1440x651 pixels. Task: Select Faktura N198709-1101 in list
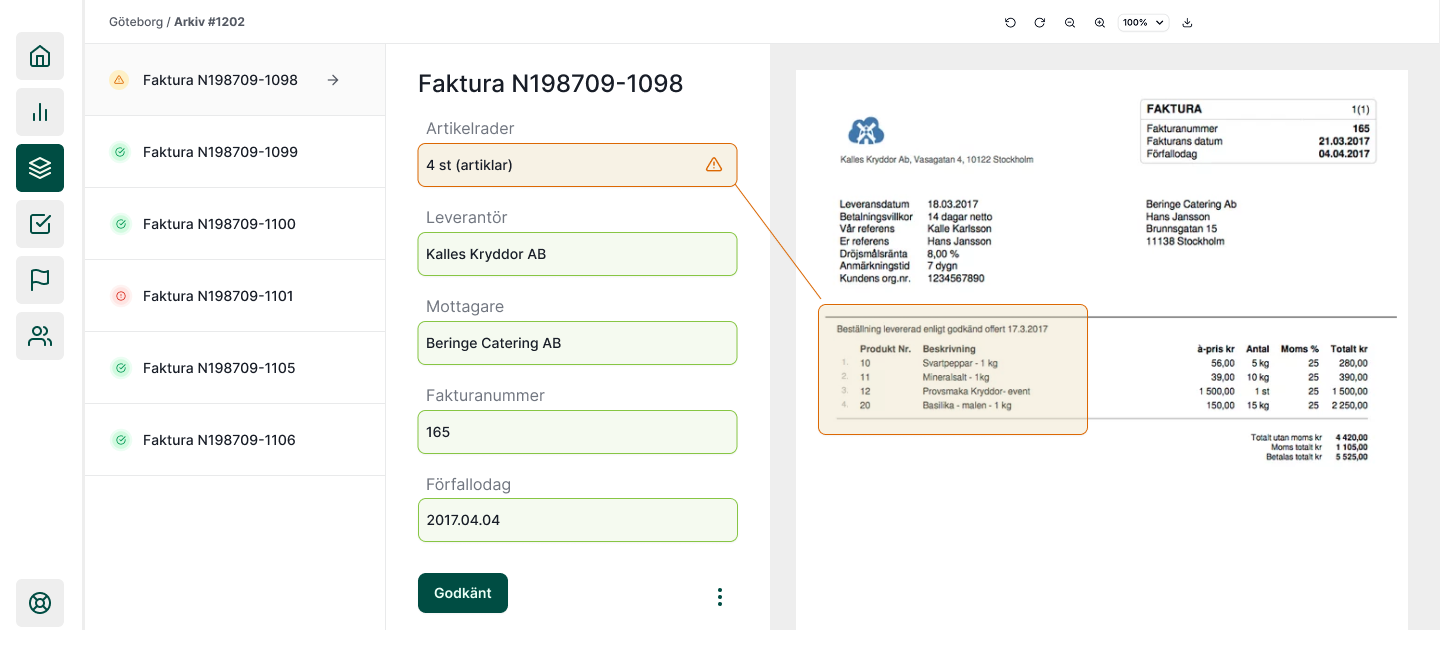[218, 296]
